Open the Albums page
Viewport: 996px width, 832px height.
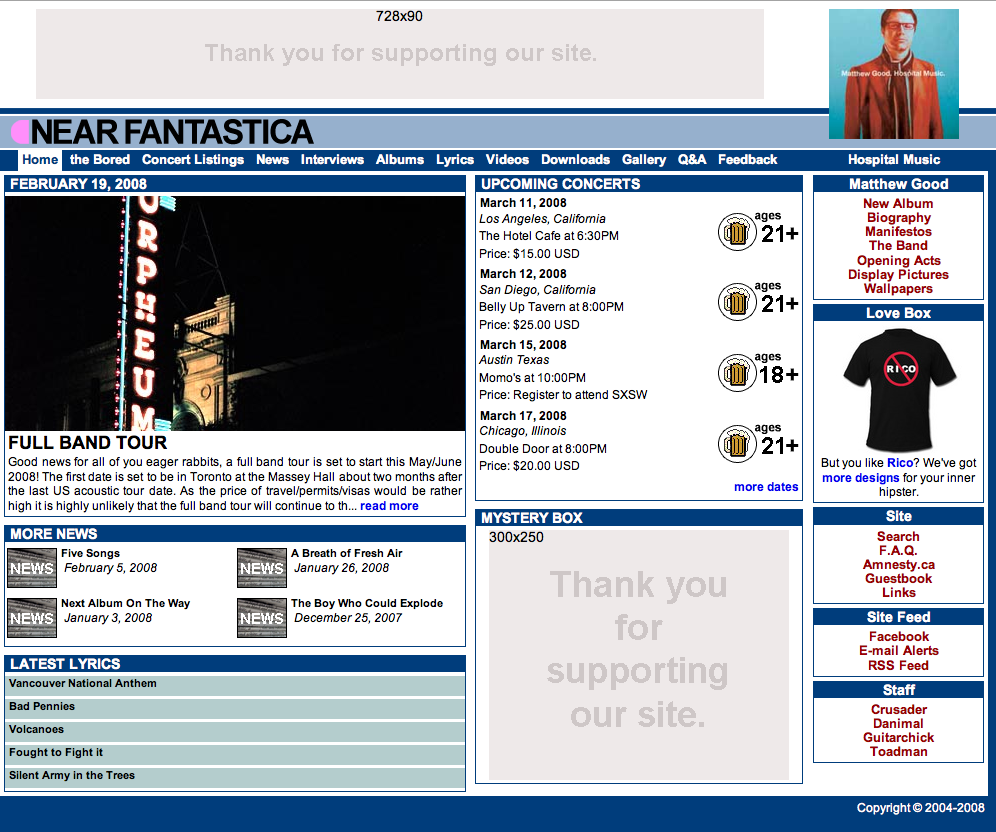coord(400,159)
